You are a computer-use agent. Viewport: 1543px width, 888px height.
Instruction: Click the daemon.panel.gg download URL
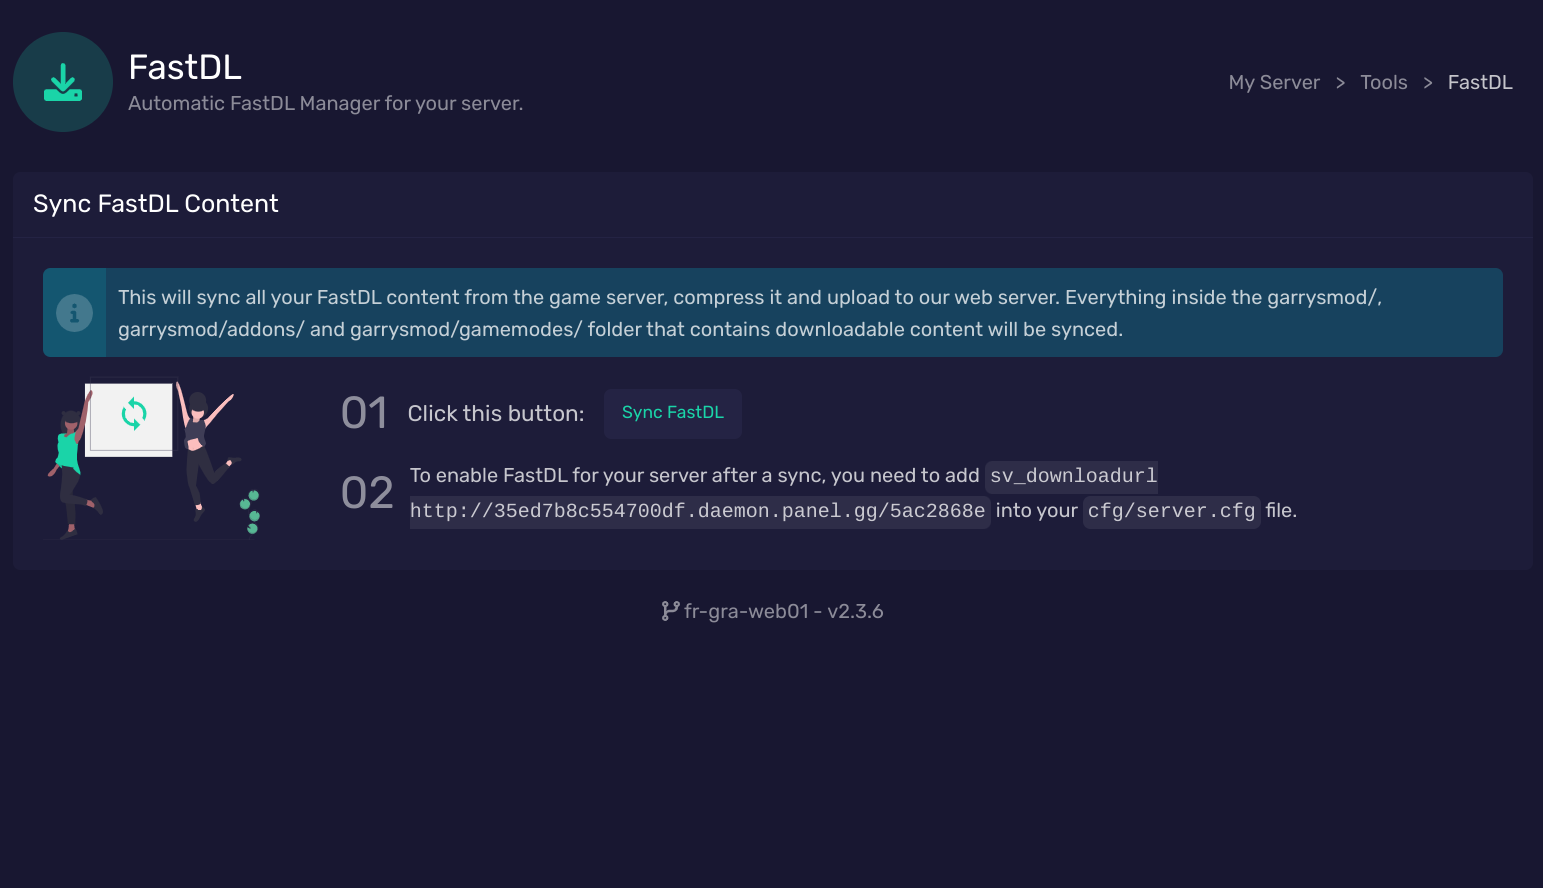pos(698,511)
